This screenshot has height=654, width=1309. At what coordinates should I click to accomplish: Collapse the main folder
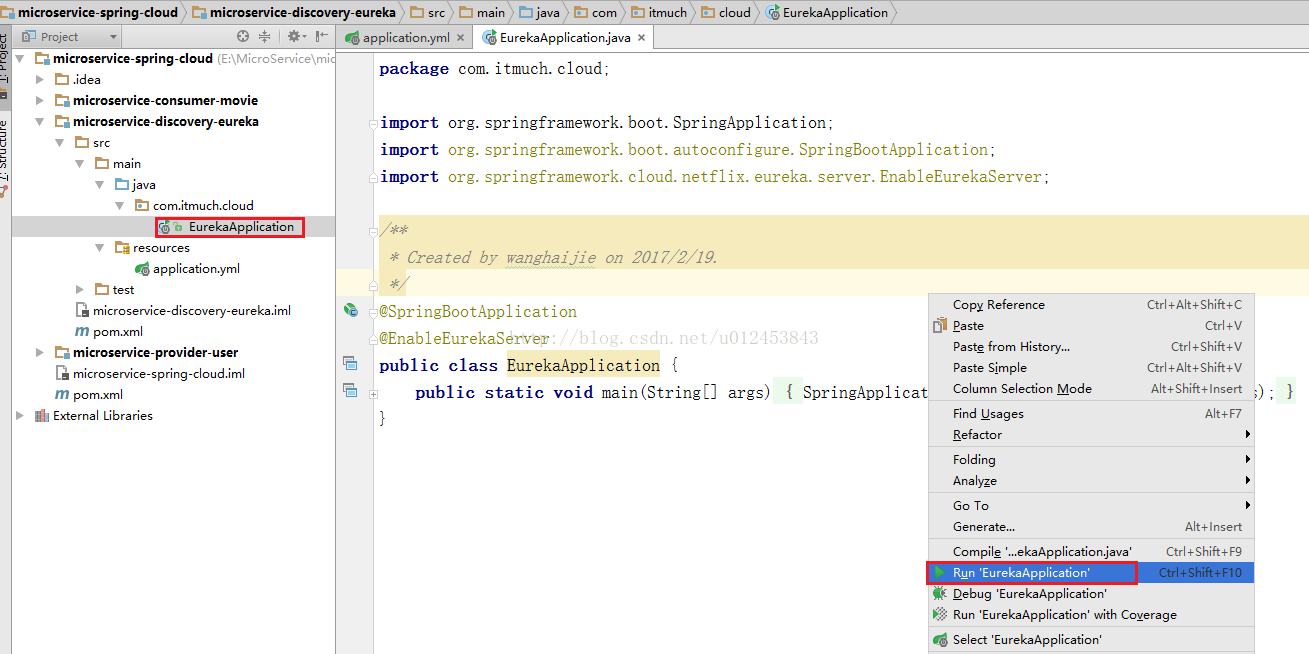click(80, 164)
